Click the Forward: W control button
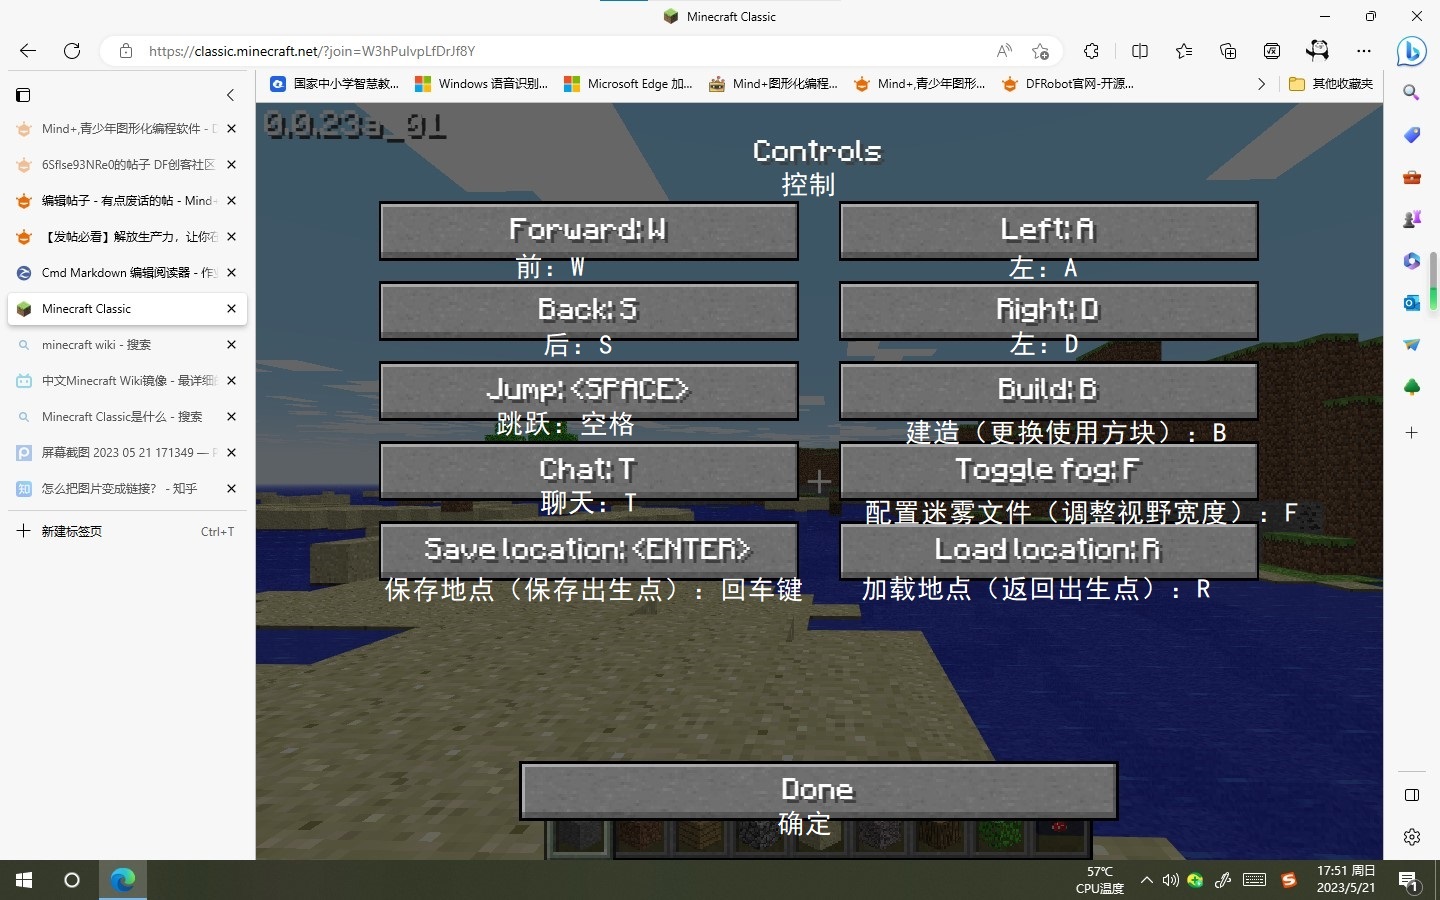 pos(588,230)
